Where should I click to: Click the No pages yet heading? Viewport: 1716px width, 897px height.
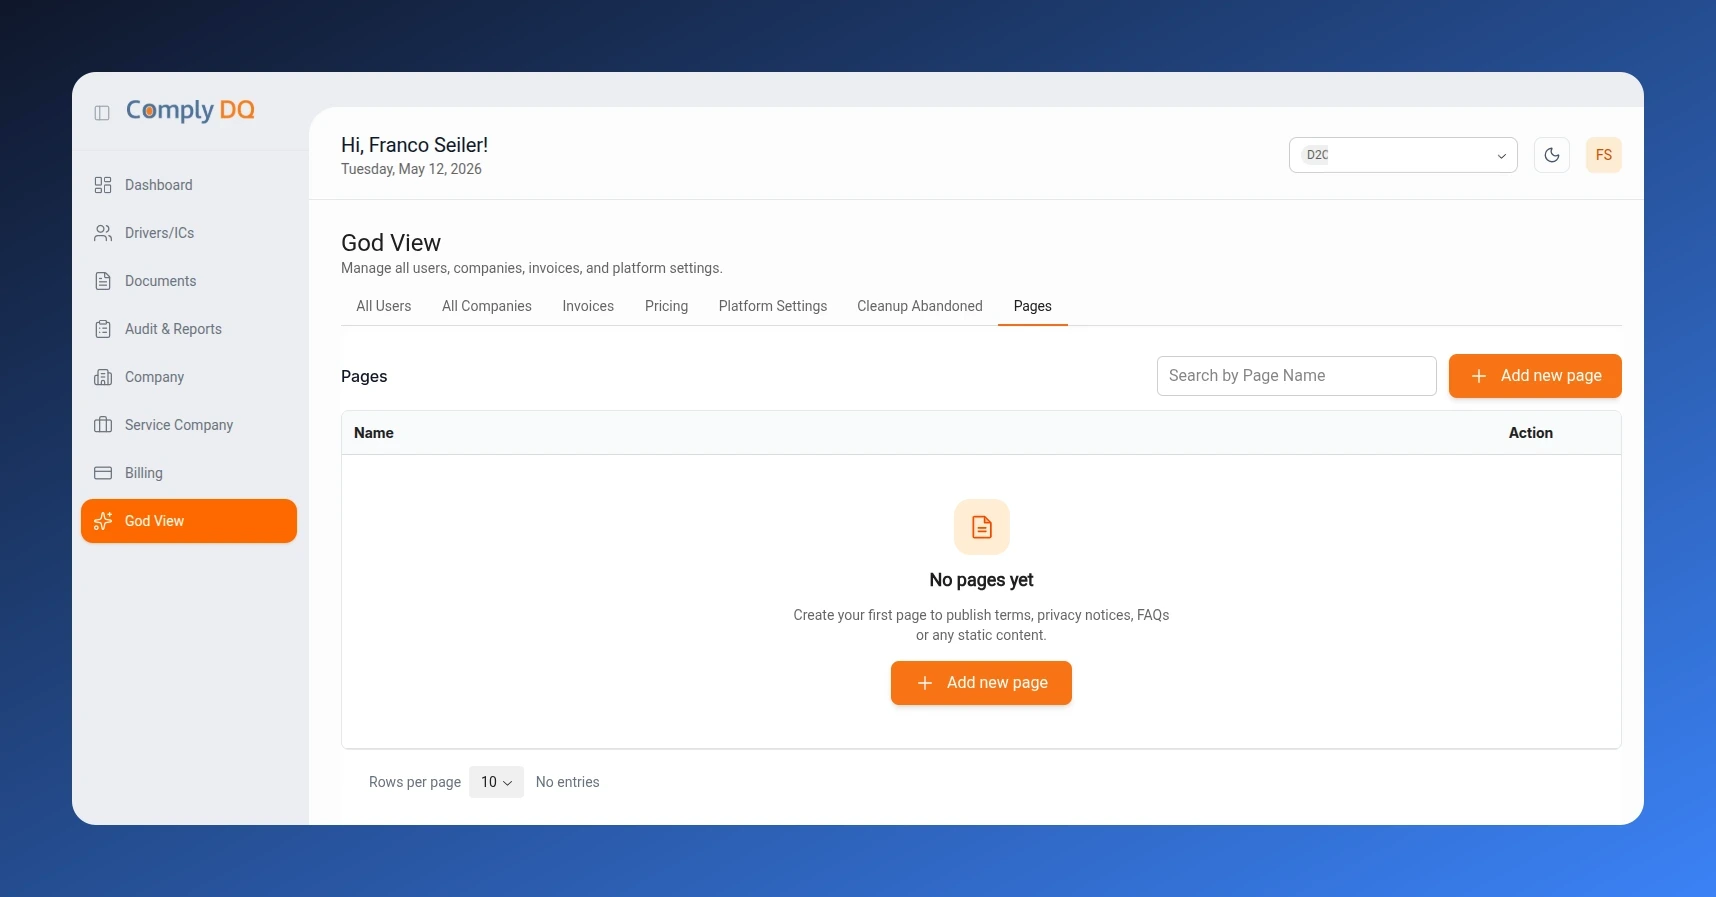coord(981,580)
